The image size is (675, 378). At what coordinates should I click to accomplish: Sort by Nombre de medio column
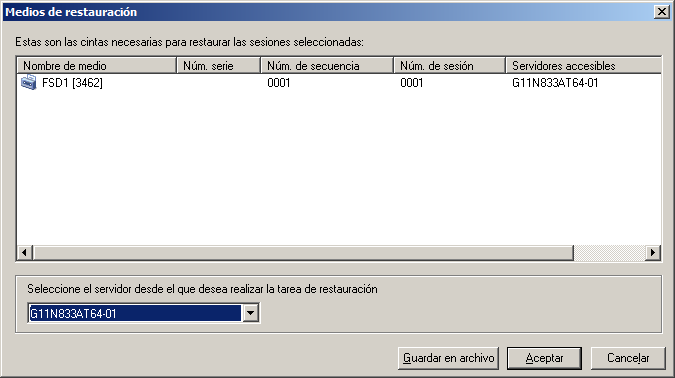pyautogui.click(x=96, y=65)
